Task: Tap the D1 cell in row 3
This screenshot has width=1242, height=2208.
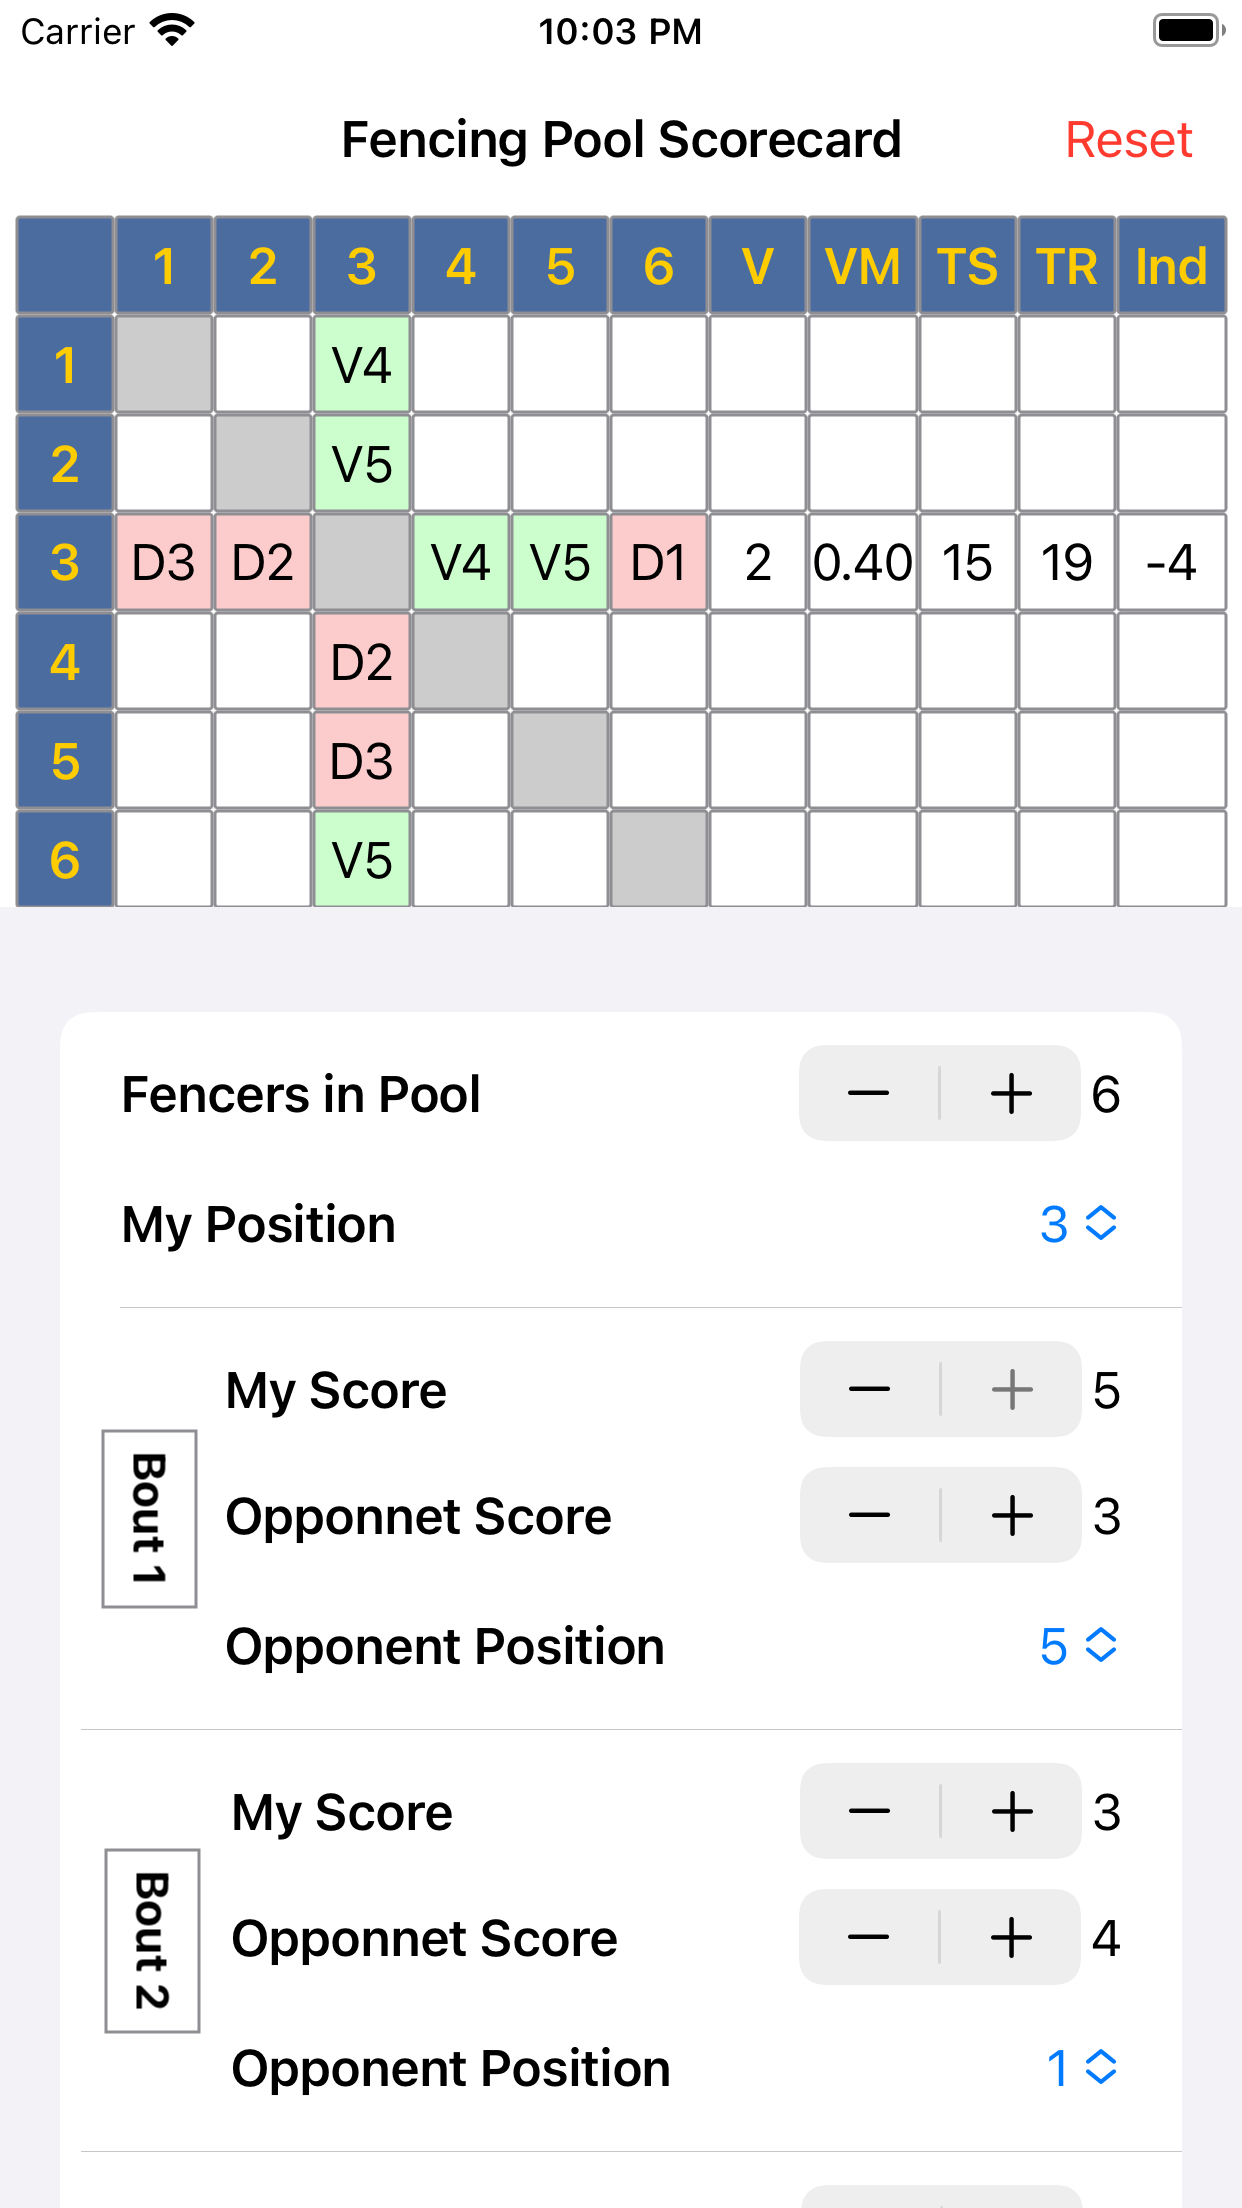Action: point(659,562)
